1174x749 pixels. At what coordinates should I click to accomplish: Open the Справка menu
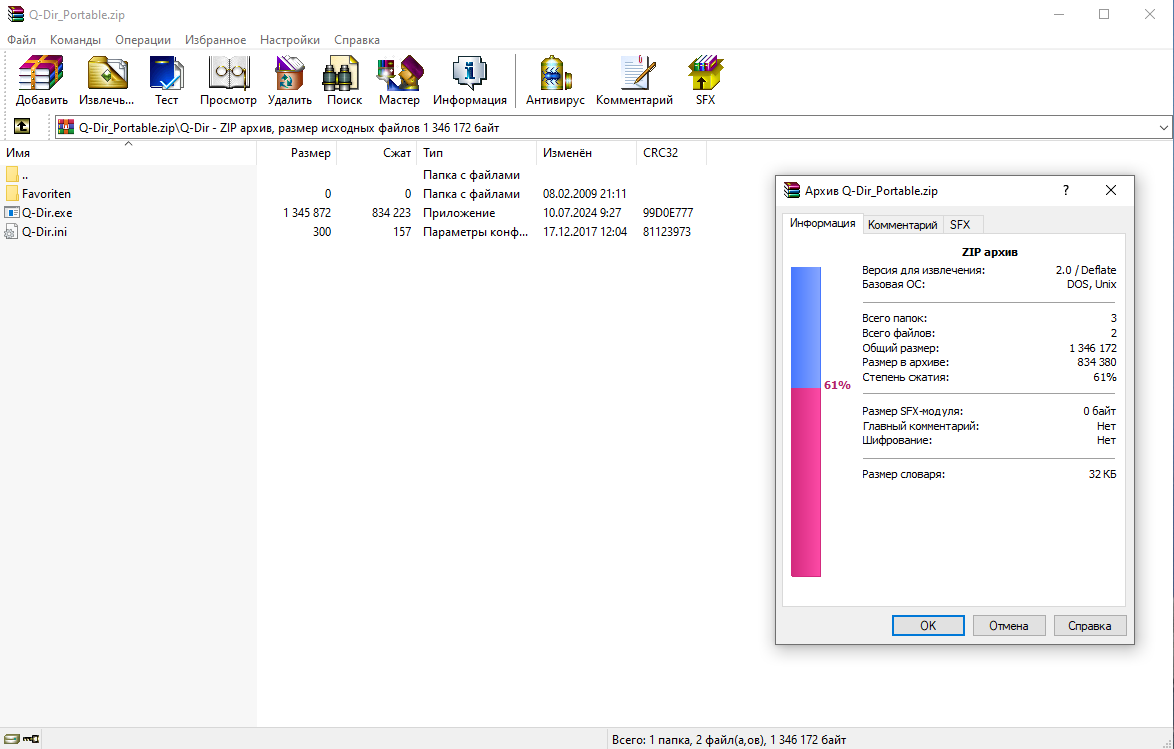tap(356, 40)
